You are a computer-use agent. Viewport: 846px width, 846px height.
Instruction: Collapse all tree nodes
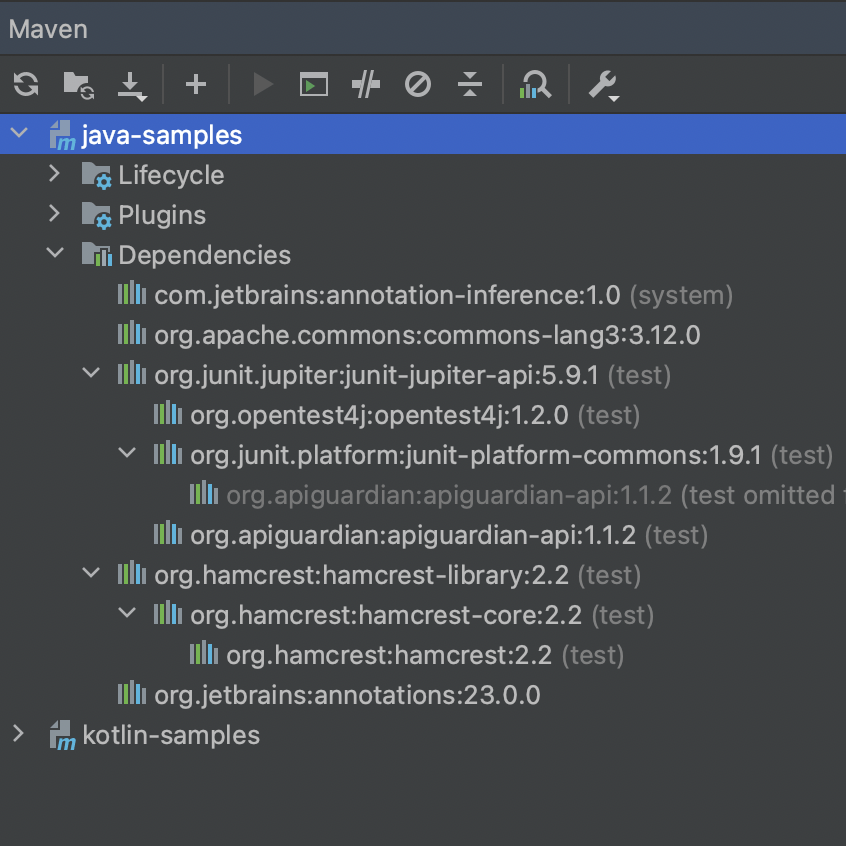469,84
